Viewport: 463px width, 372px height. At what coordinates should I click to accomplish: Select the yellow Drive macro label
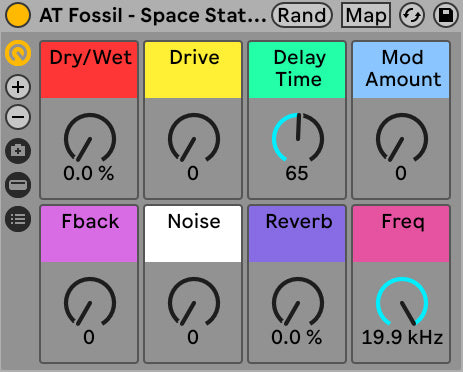pos(193,70)
